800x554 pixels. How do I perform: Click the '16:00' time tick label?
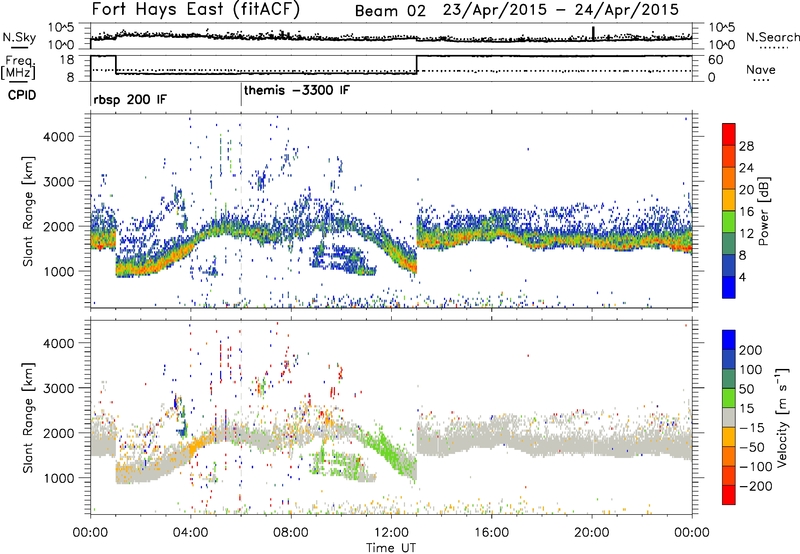[491, 533]
